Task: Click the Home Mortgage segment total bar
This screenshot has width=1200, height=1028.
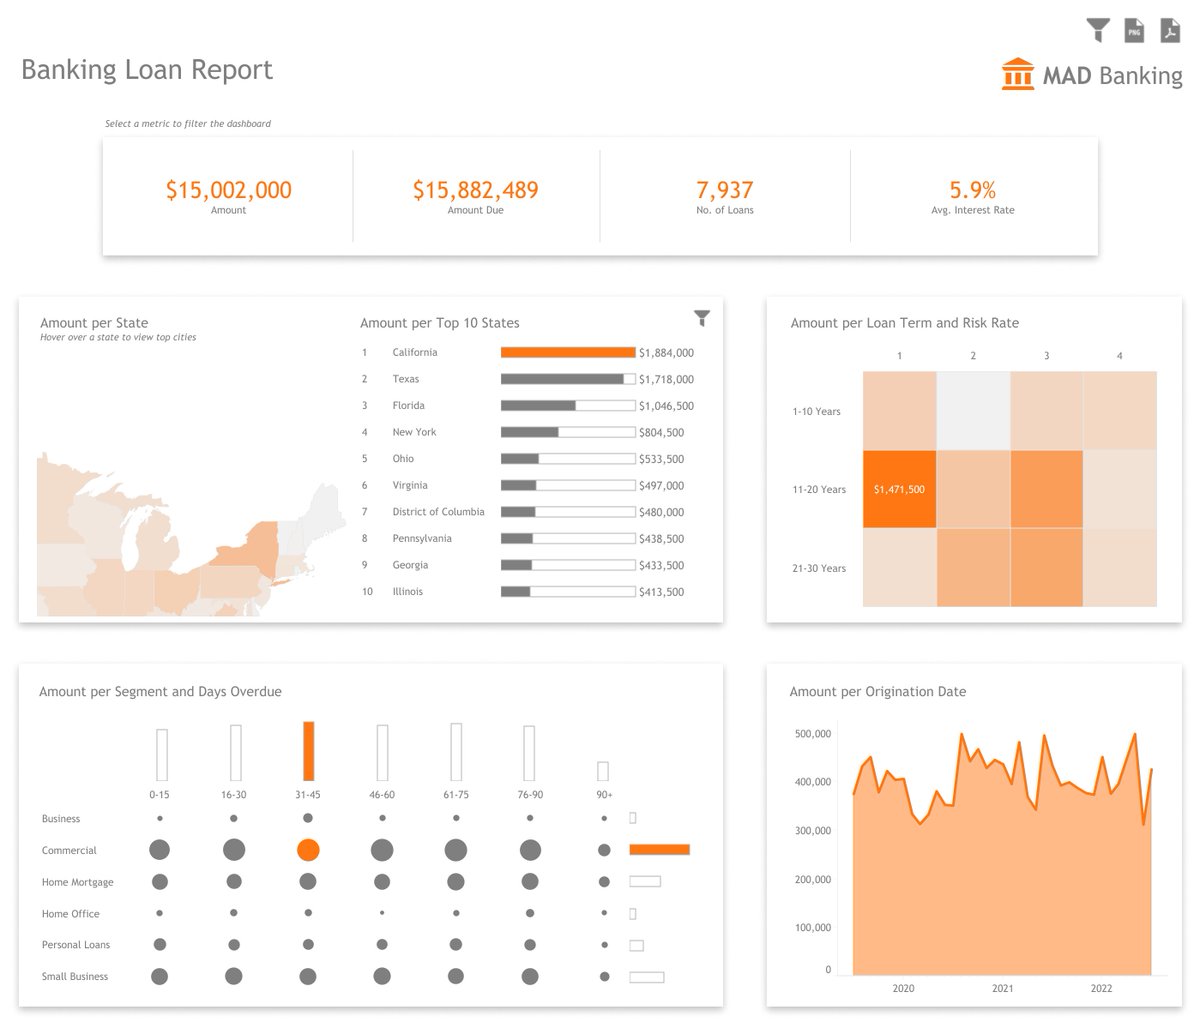Action: (645, 882)
